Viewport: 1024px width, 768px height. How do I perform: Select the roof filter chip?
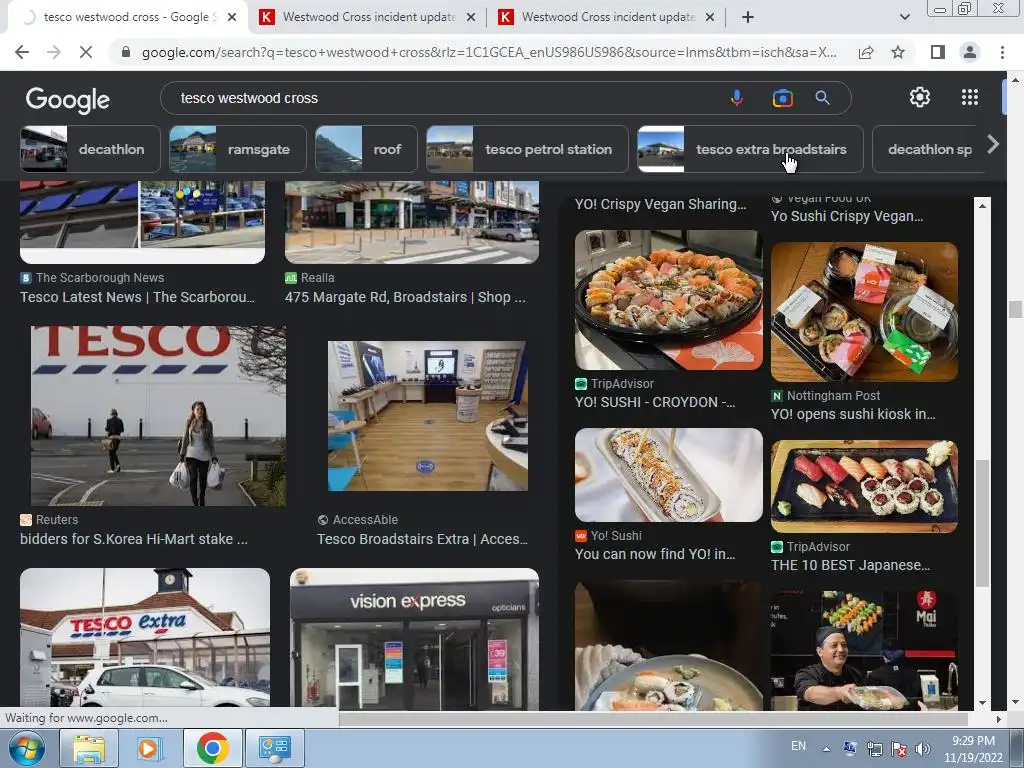[x=366, y=149]
